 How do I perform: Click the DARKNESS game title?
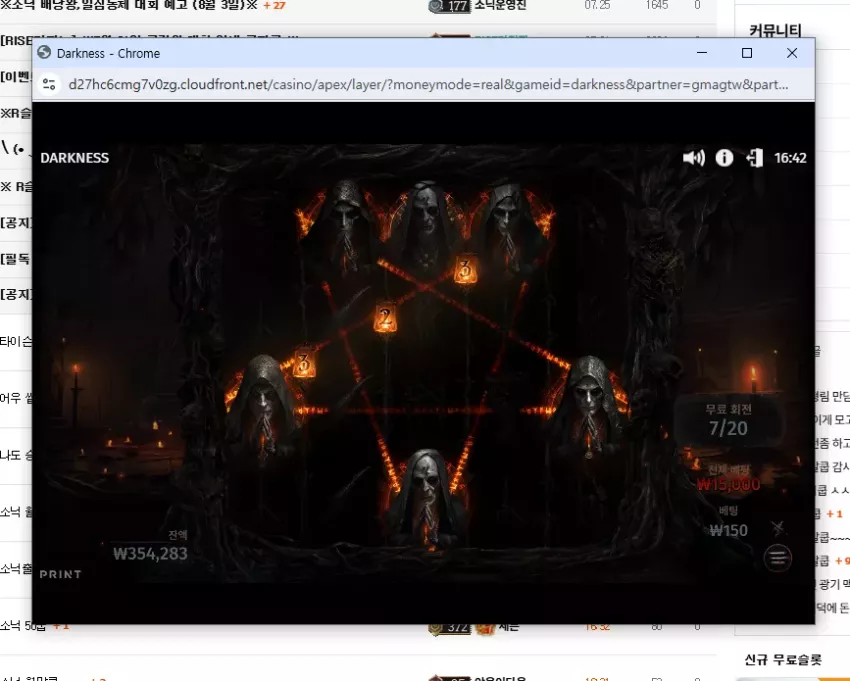pos(75,158)
